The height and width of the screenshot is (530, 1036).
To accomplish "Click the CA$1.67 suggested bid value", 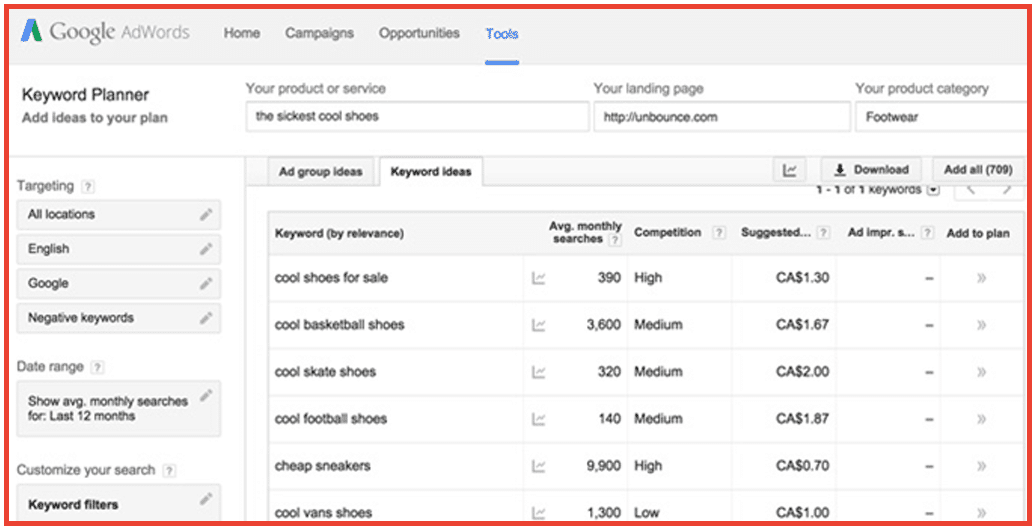I will tap(802, 324).
